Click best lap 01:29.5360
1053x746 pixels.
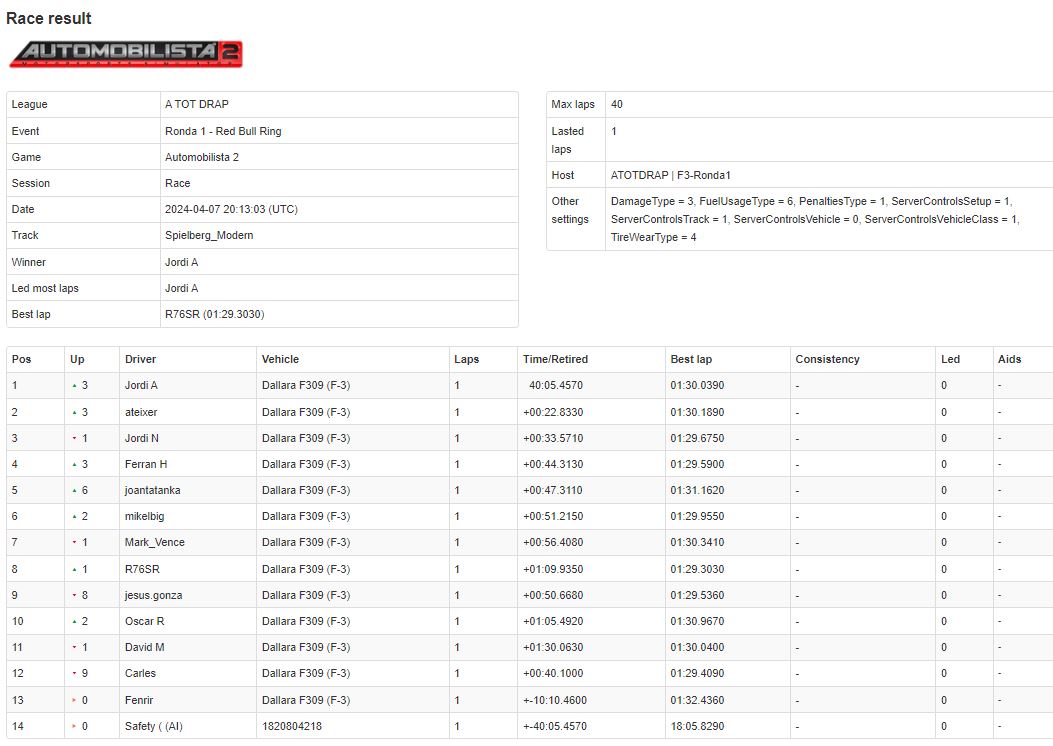[697, 595]
